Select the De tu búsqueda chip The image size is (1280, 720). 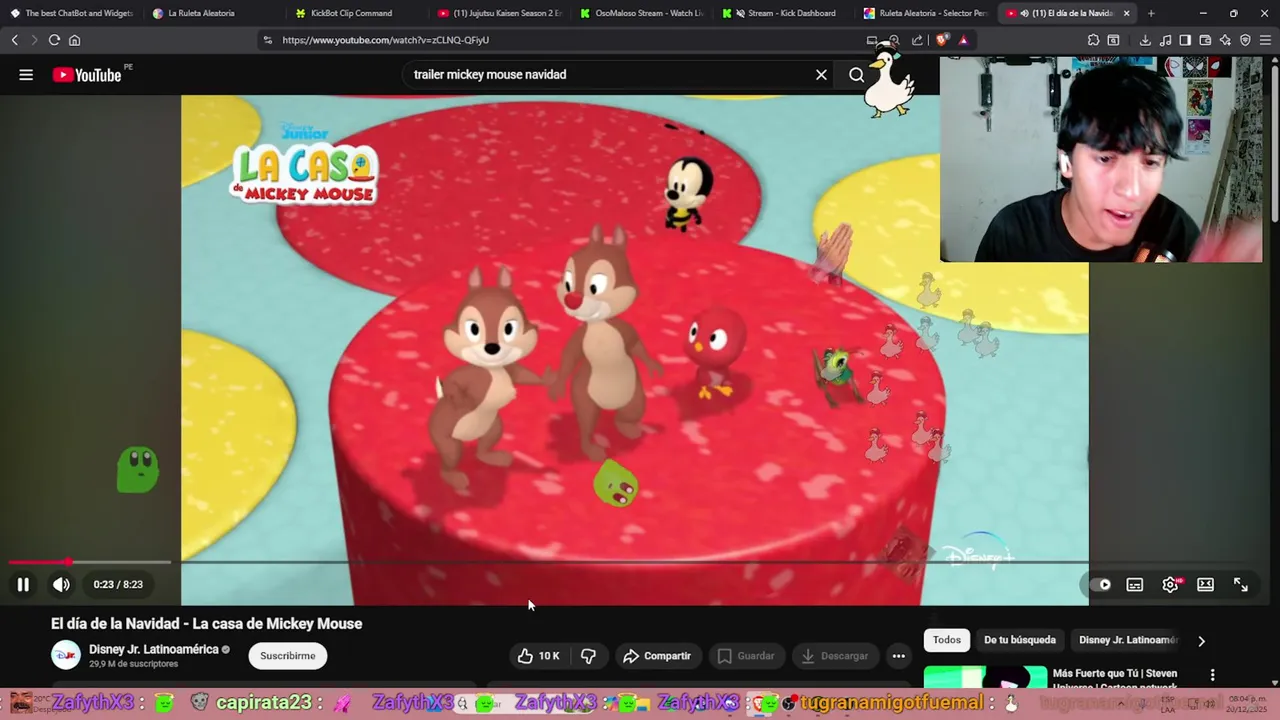(1020, 640)
